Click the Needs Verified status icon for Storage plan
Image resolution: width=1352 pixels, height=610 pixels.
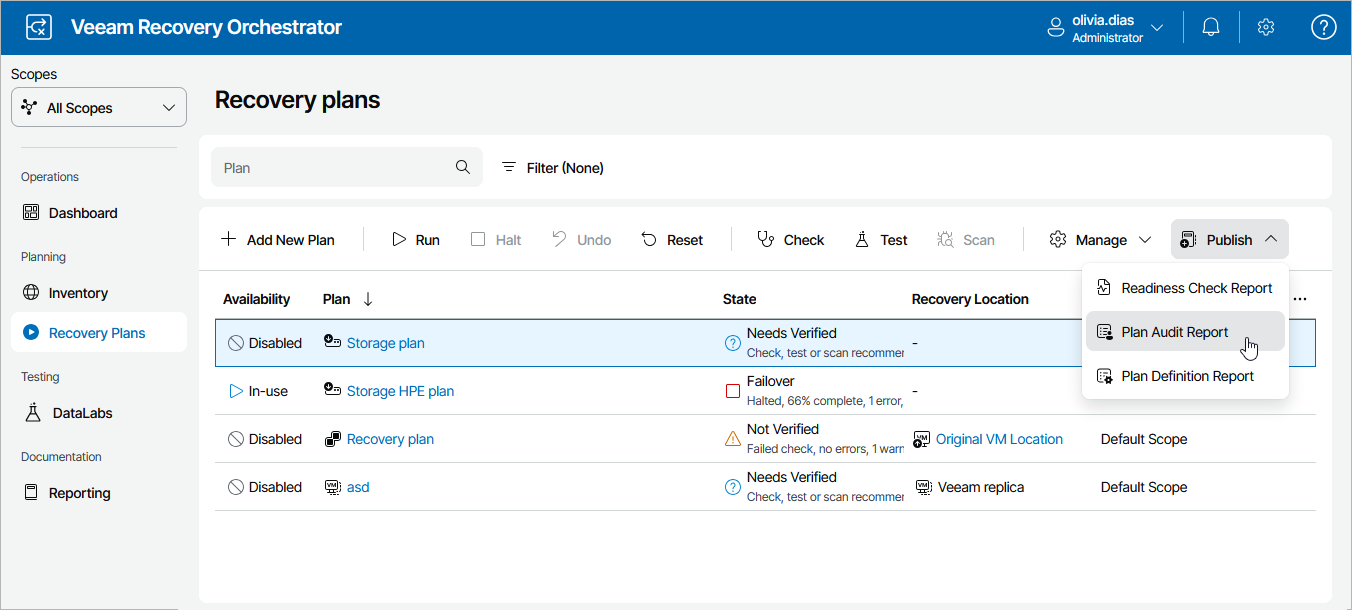pos(732,343)
